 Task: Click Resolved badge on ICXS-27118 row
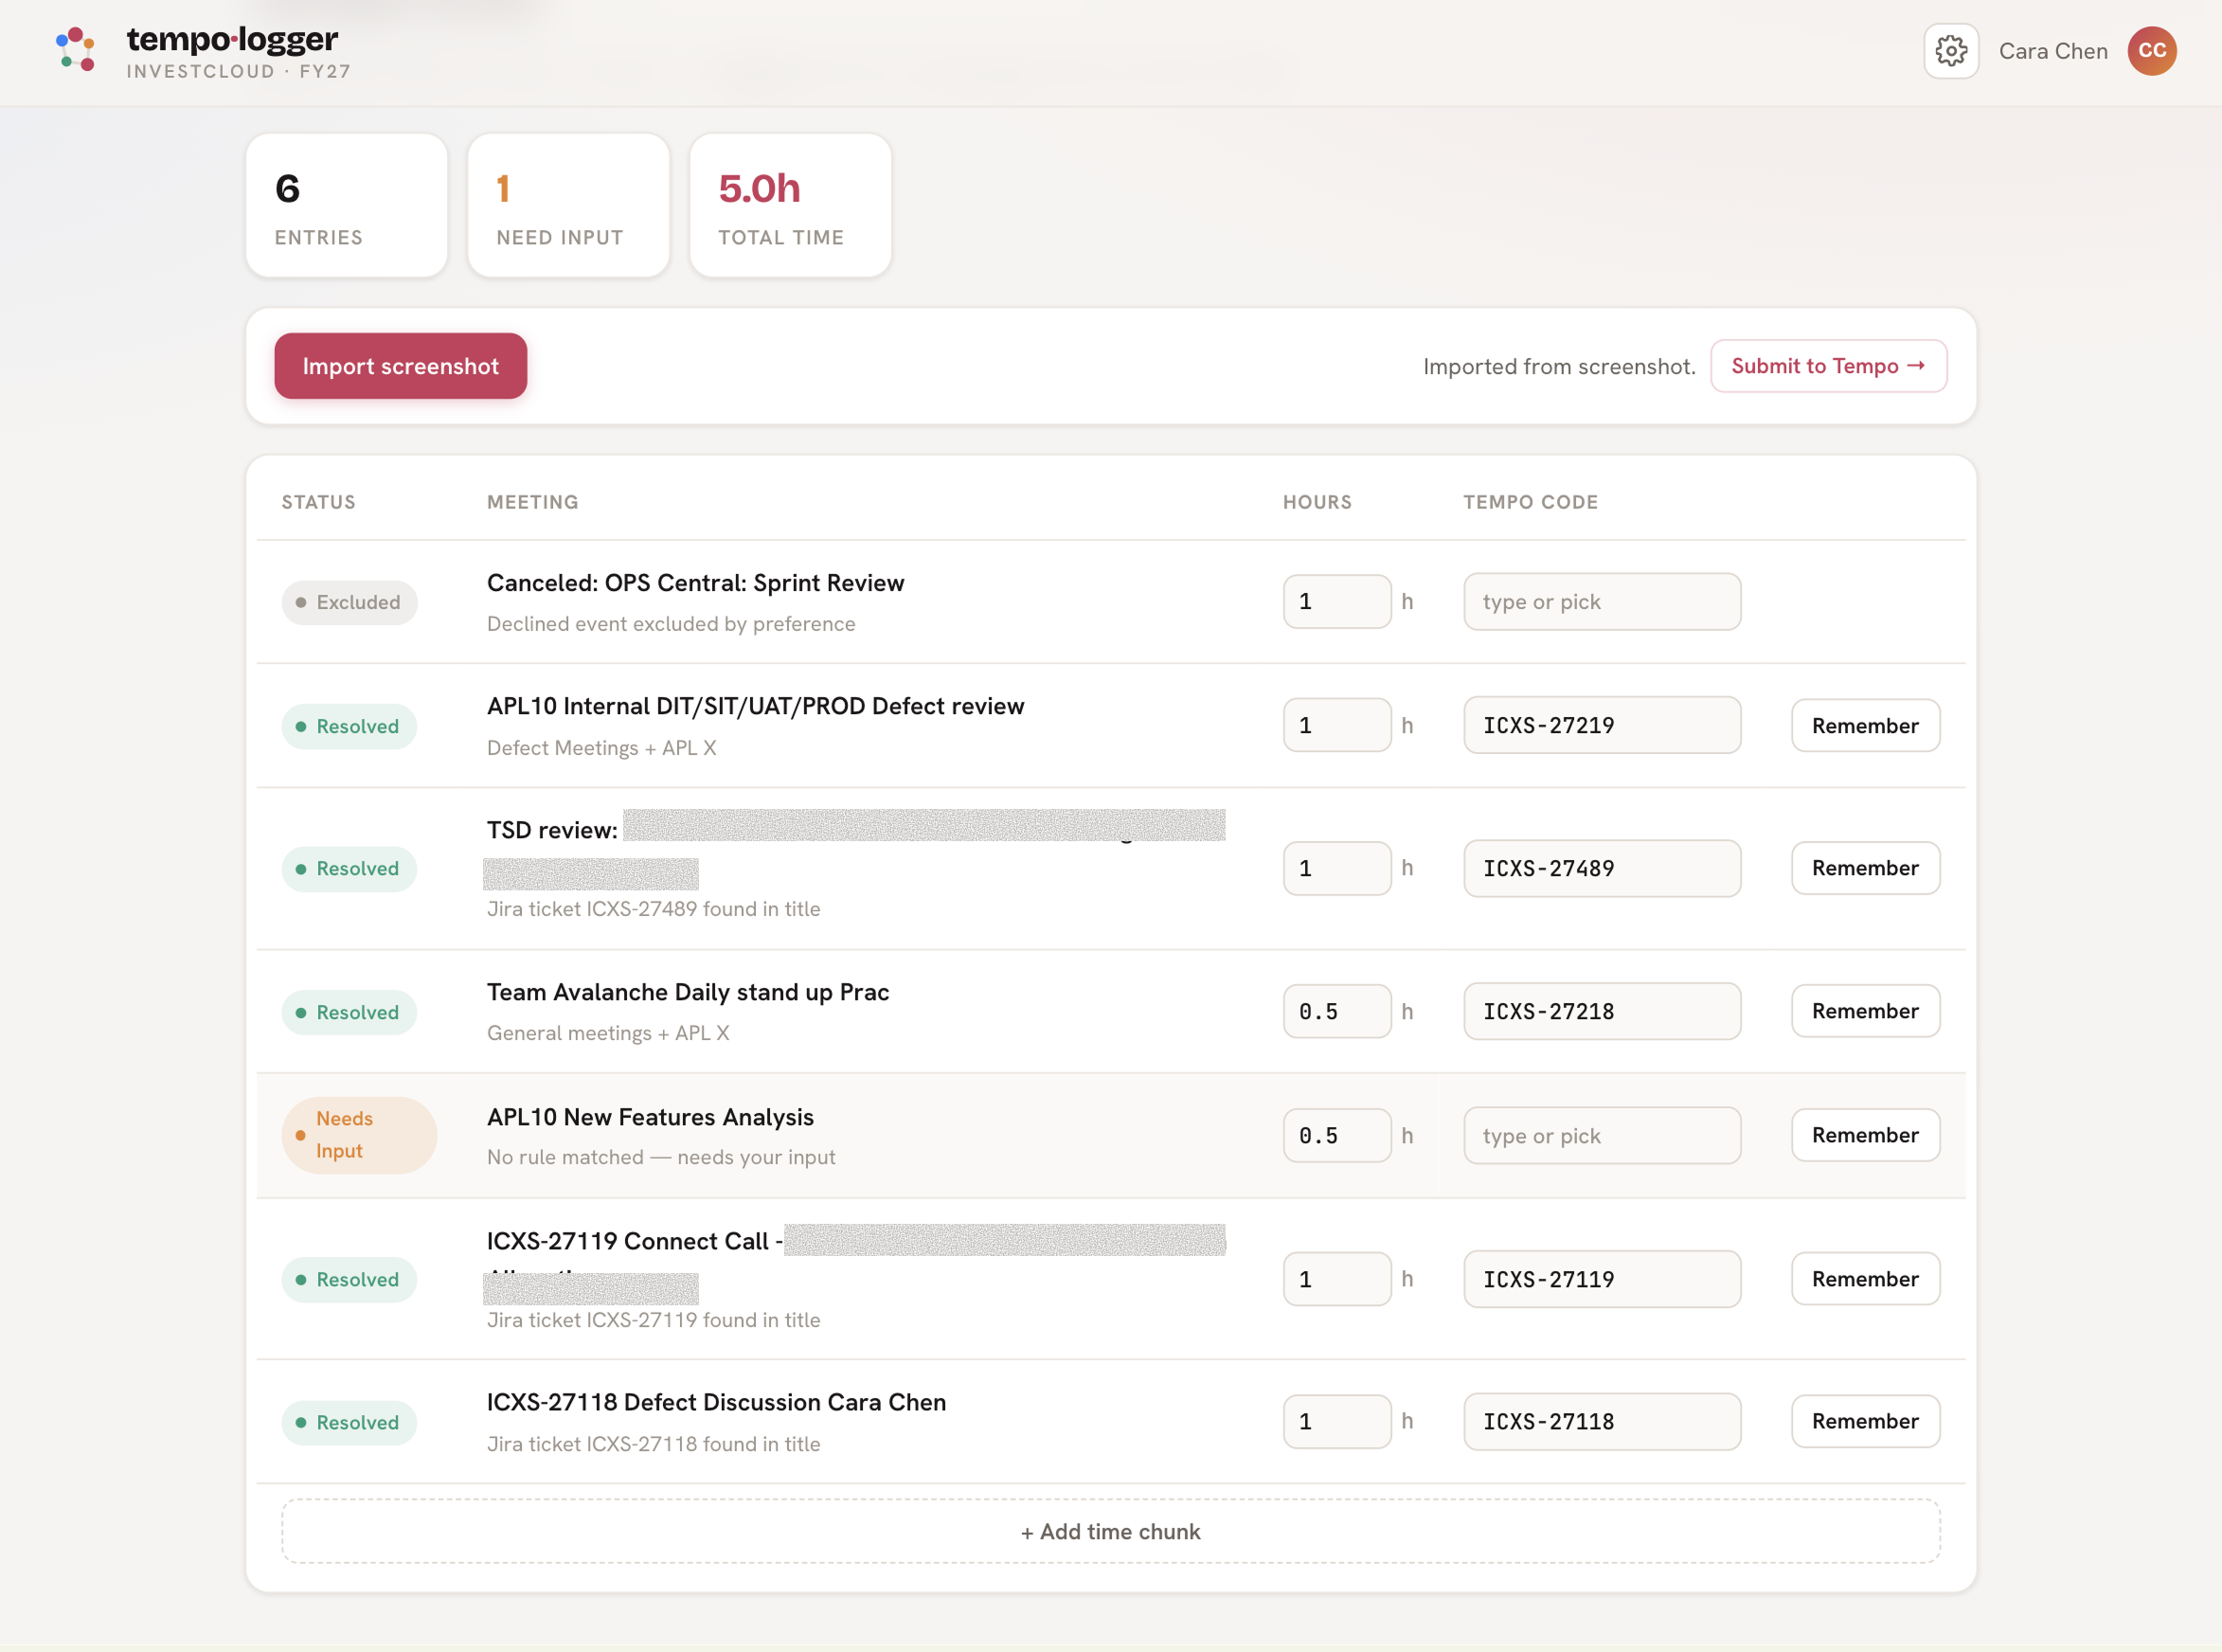[x=349, y=1422]
